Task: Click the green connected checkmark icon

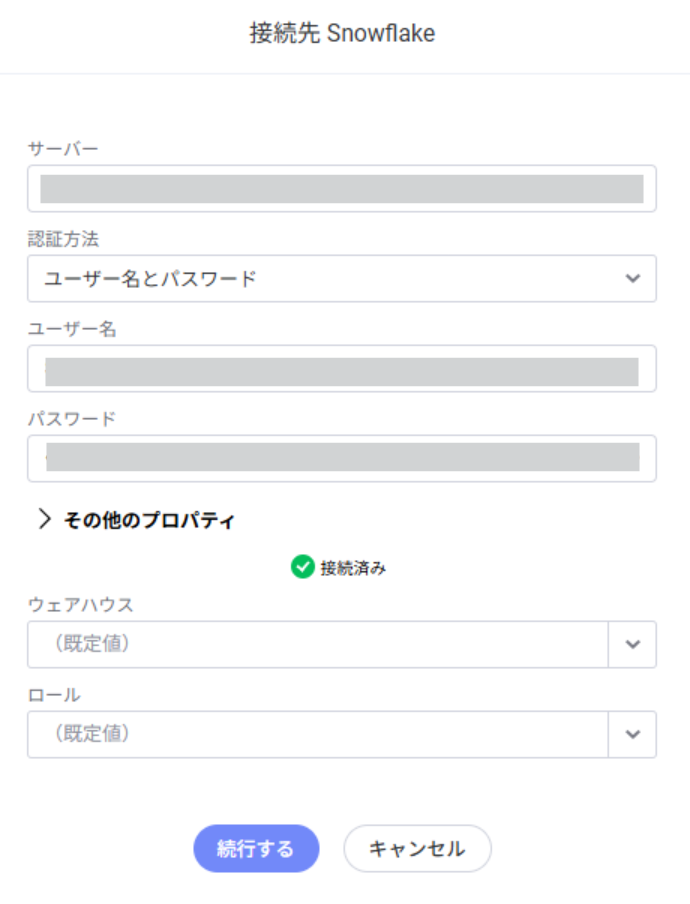Action: pos(302,567)
